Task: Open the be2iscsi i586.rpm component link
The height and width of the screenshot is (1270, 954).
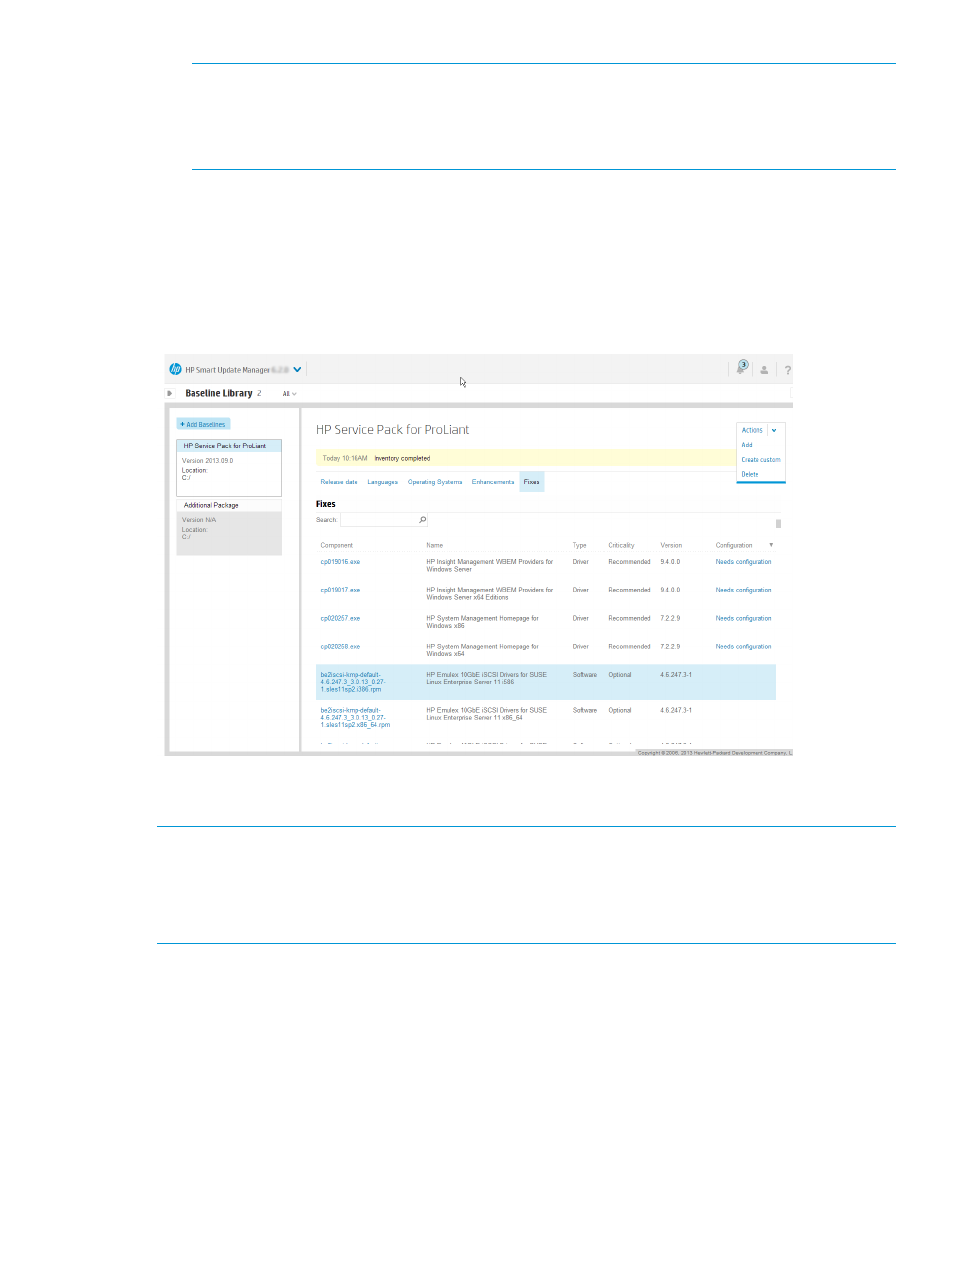Action: click(353, 682)
